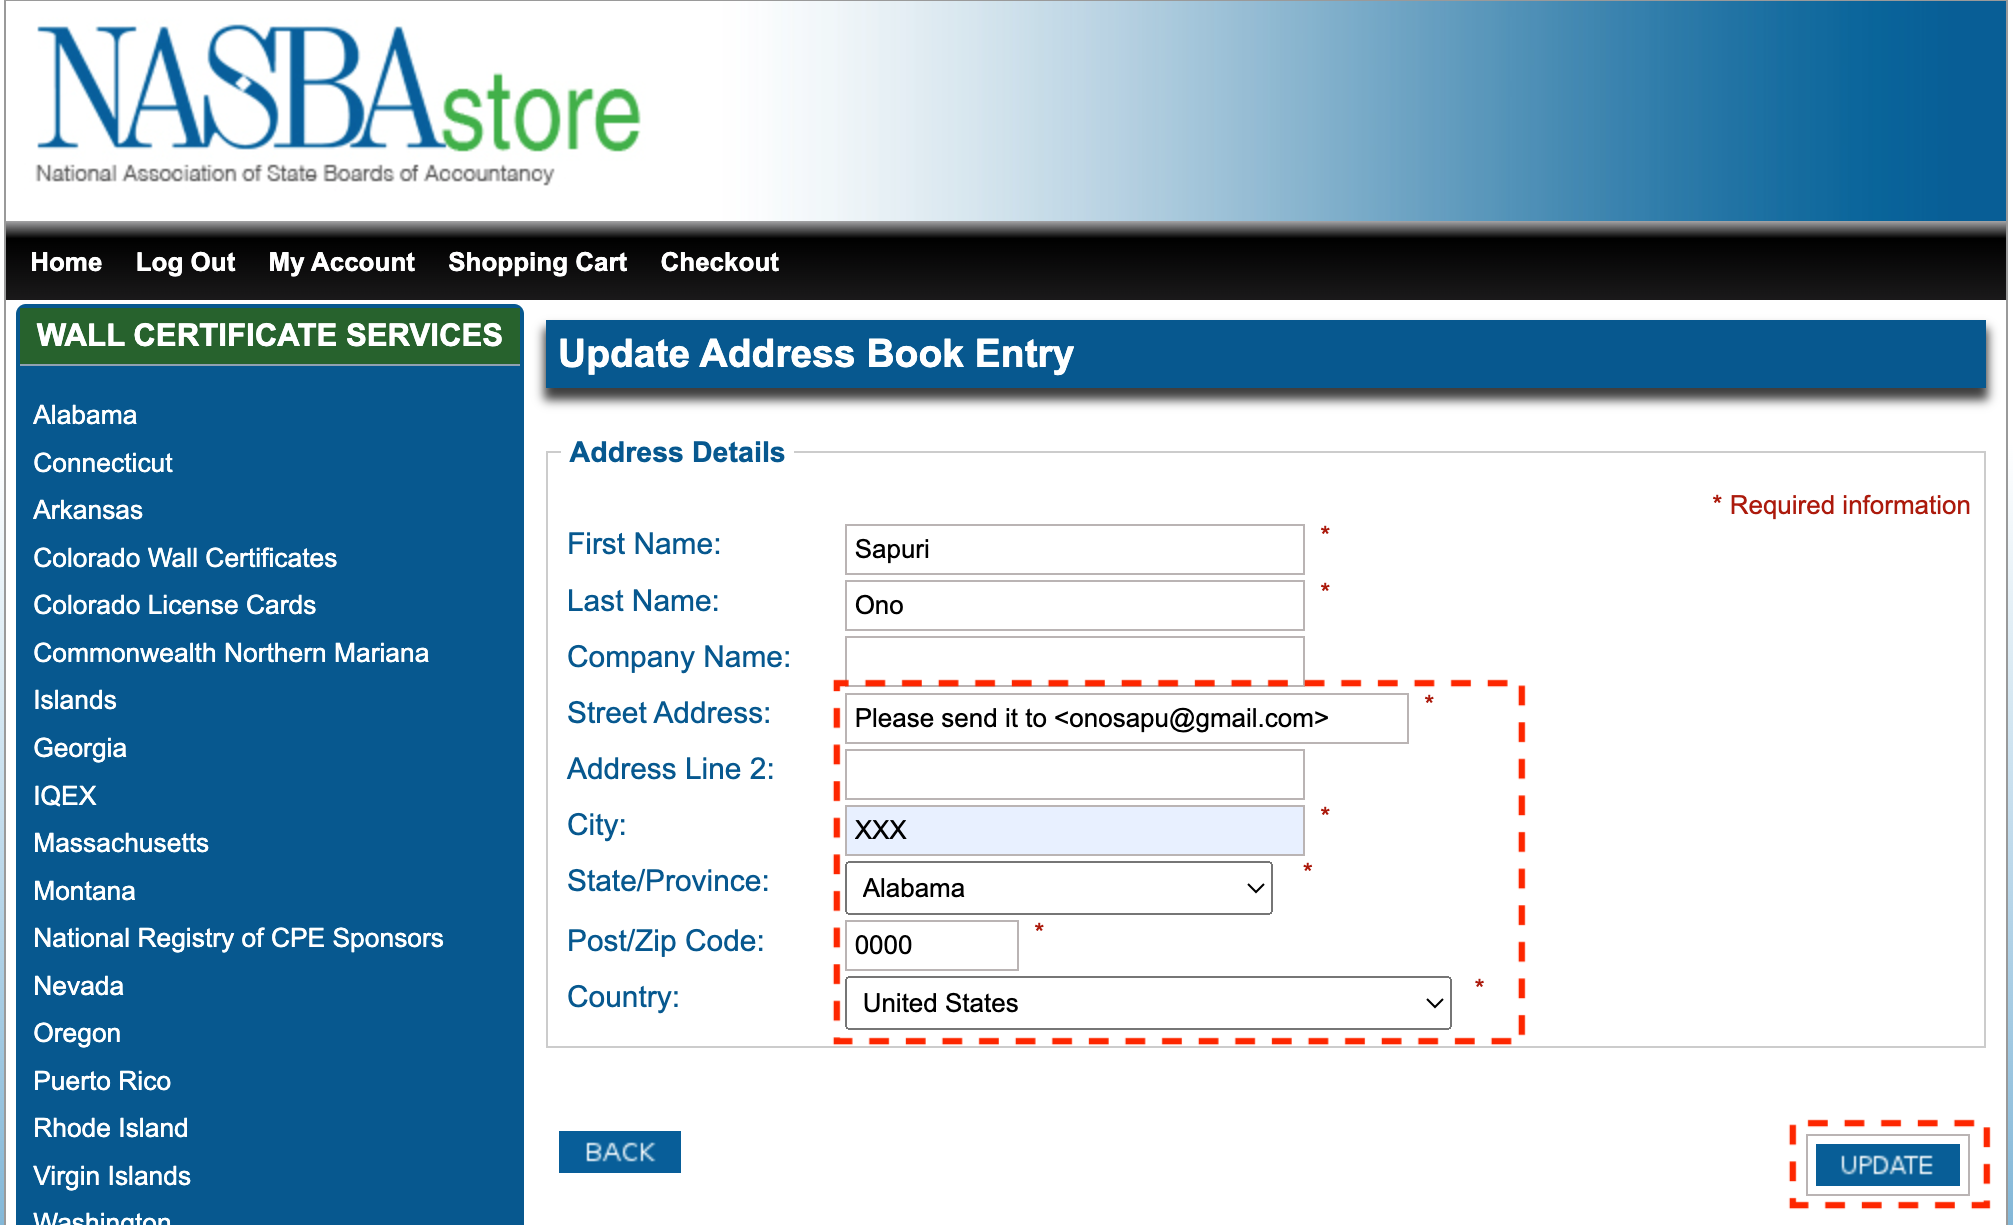Click the Company Name field

click(1074, 659)
